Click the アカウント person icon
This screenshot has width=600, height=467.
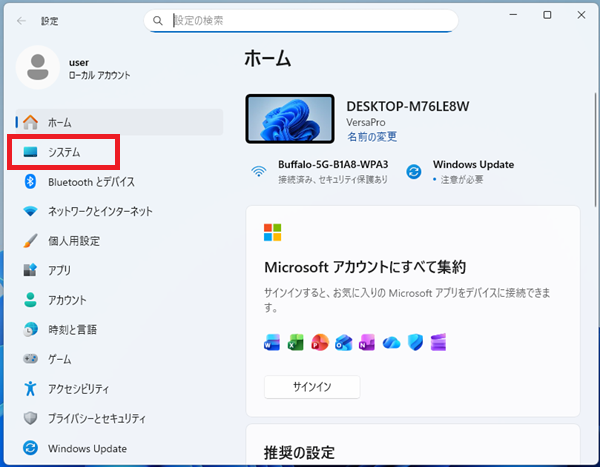tap(30, 300)
